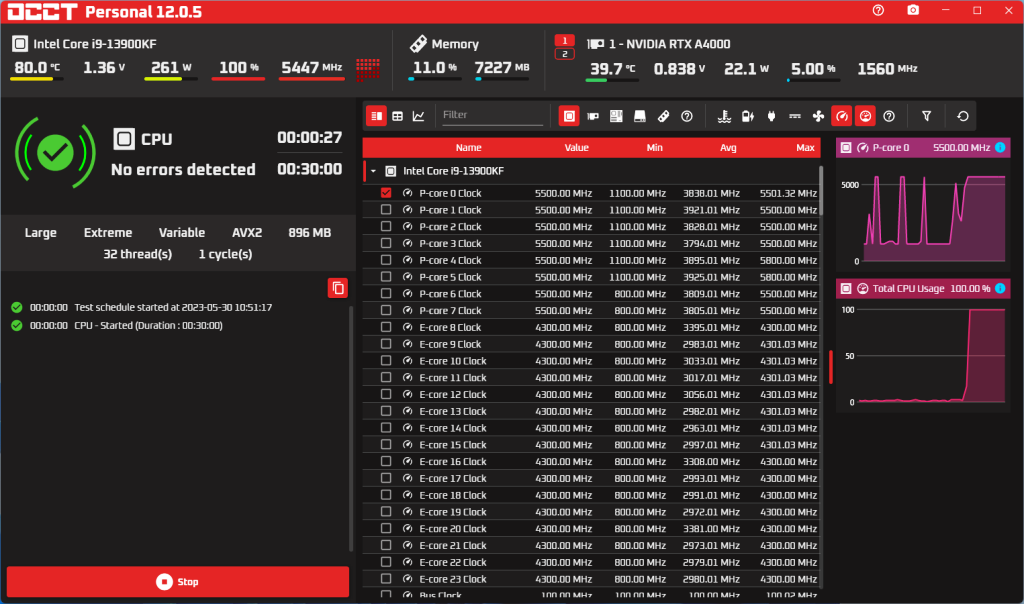The width and height of the screenshot is (1024, 604).
Task: Click the "32 thread(s)" setting label
Action: [138, 254]
